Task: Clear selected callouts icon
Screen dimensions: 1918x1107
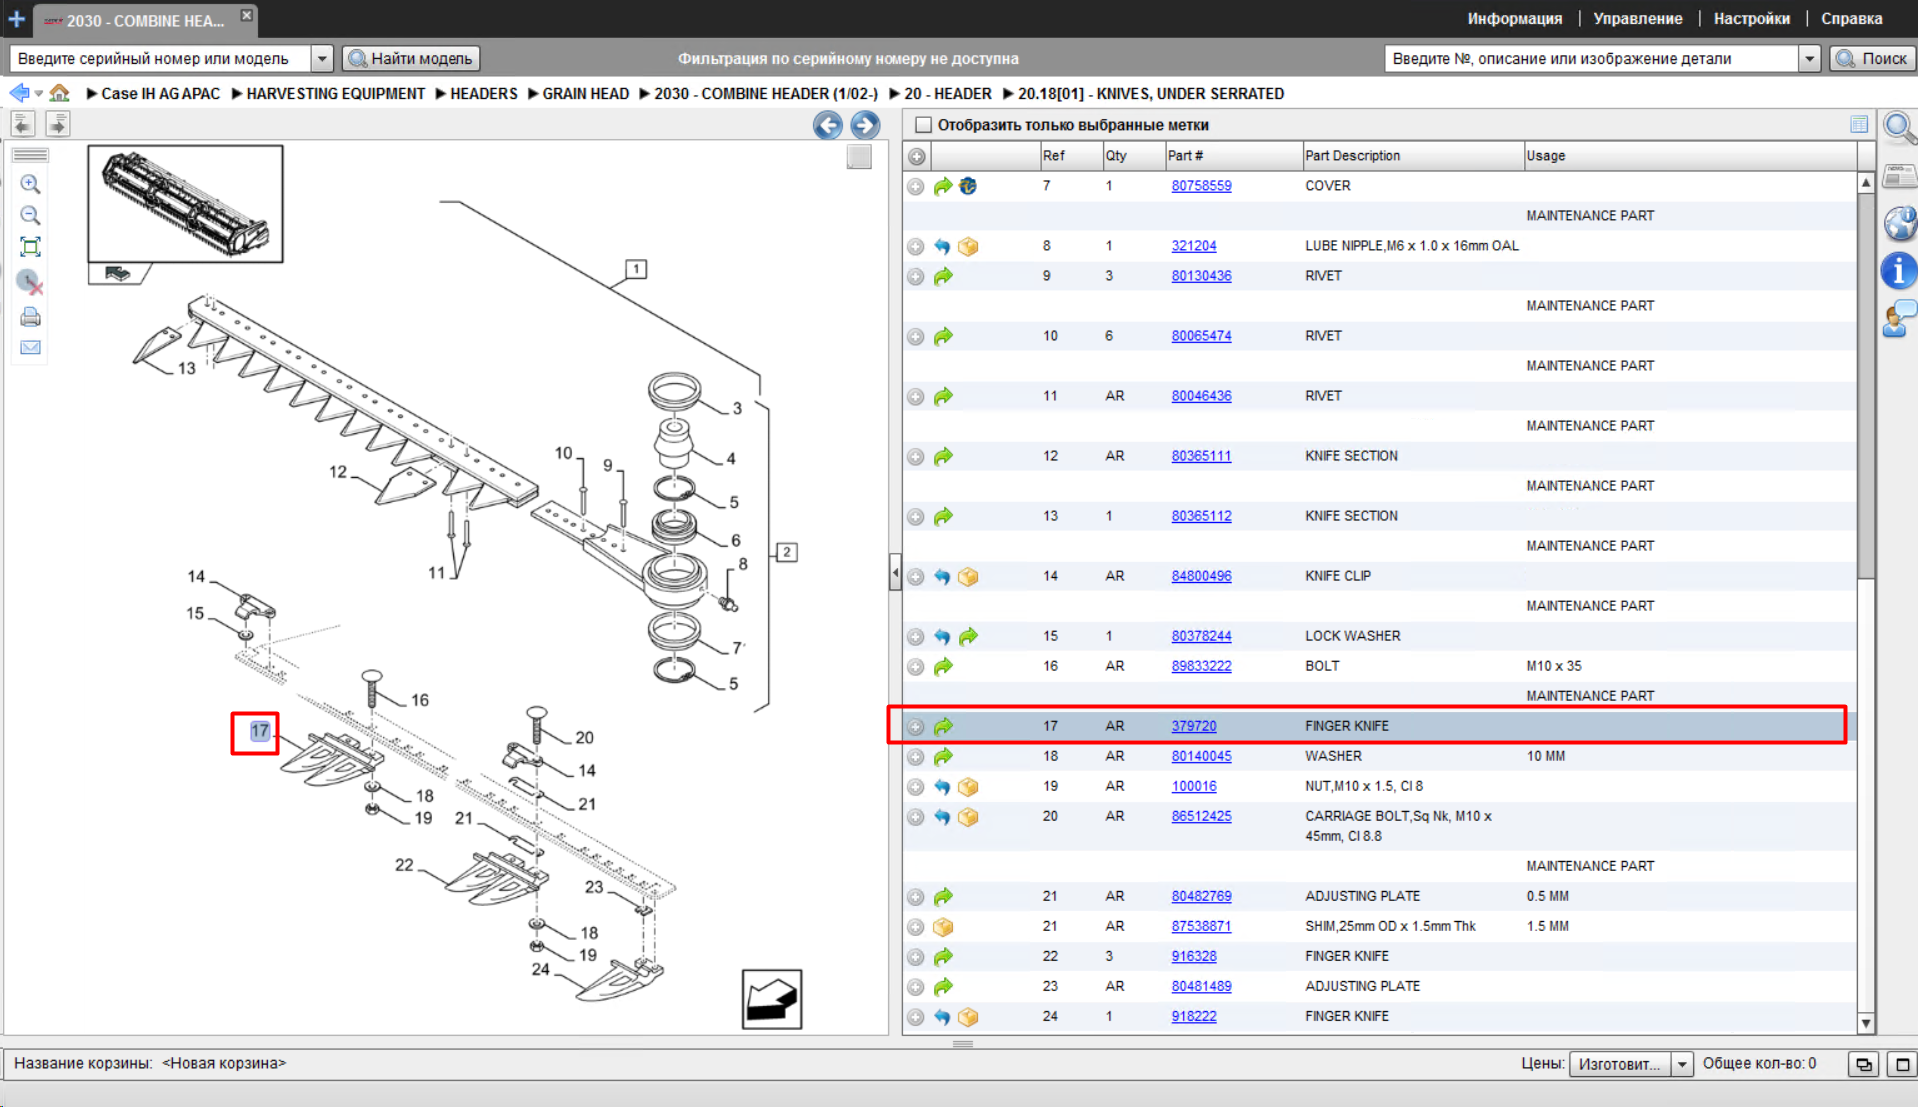Action: point(30,283)
